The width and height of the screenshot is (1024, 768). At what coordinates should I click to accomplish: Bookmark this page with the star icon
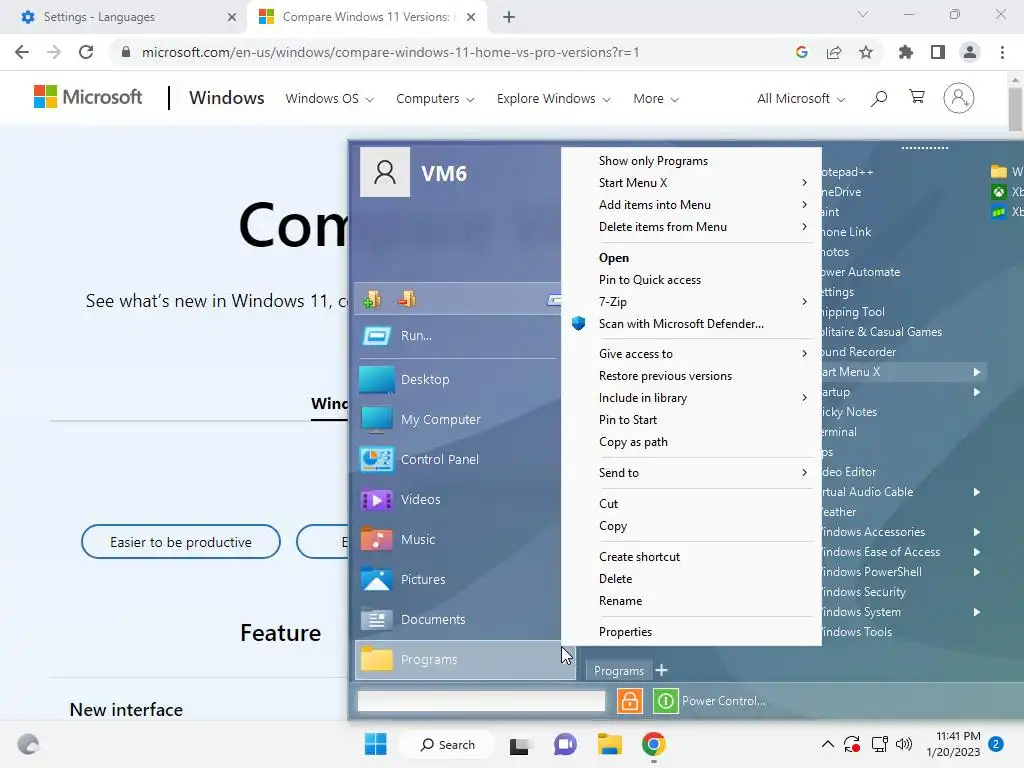(866, 52)
